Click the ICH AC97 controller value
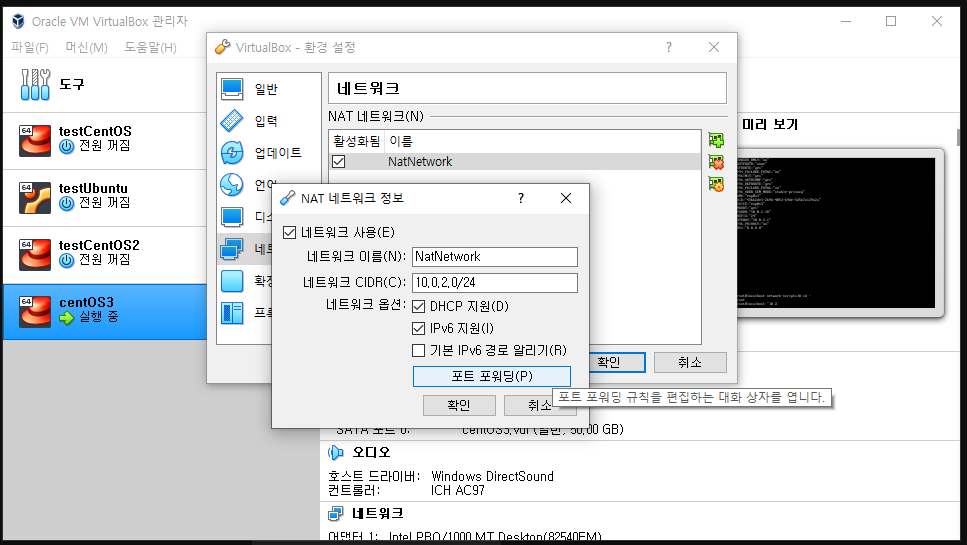The width and height of the screenshot is (967, 545). pos(458,490)
